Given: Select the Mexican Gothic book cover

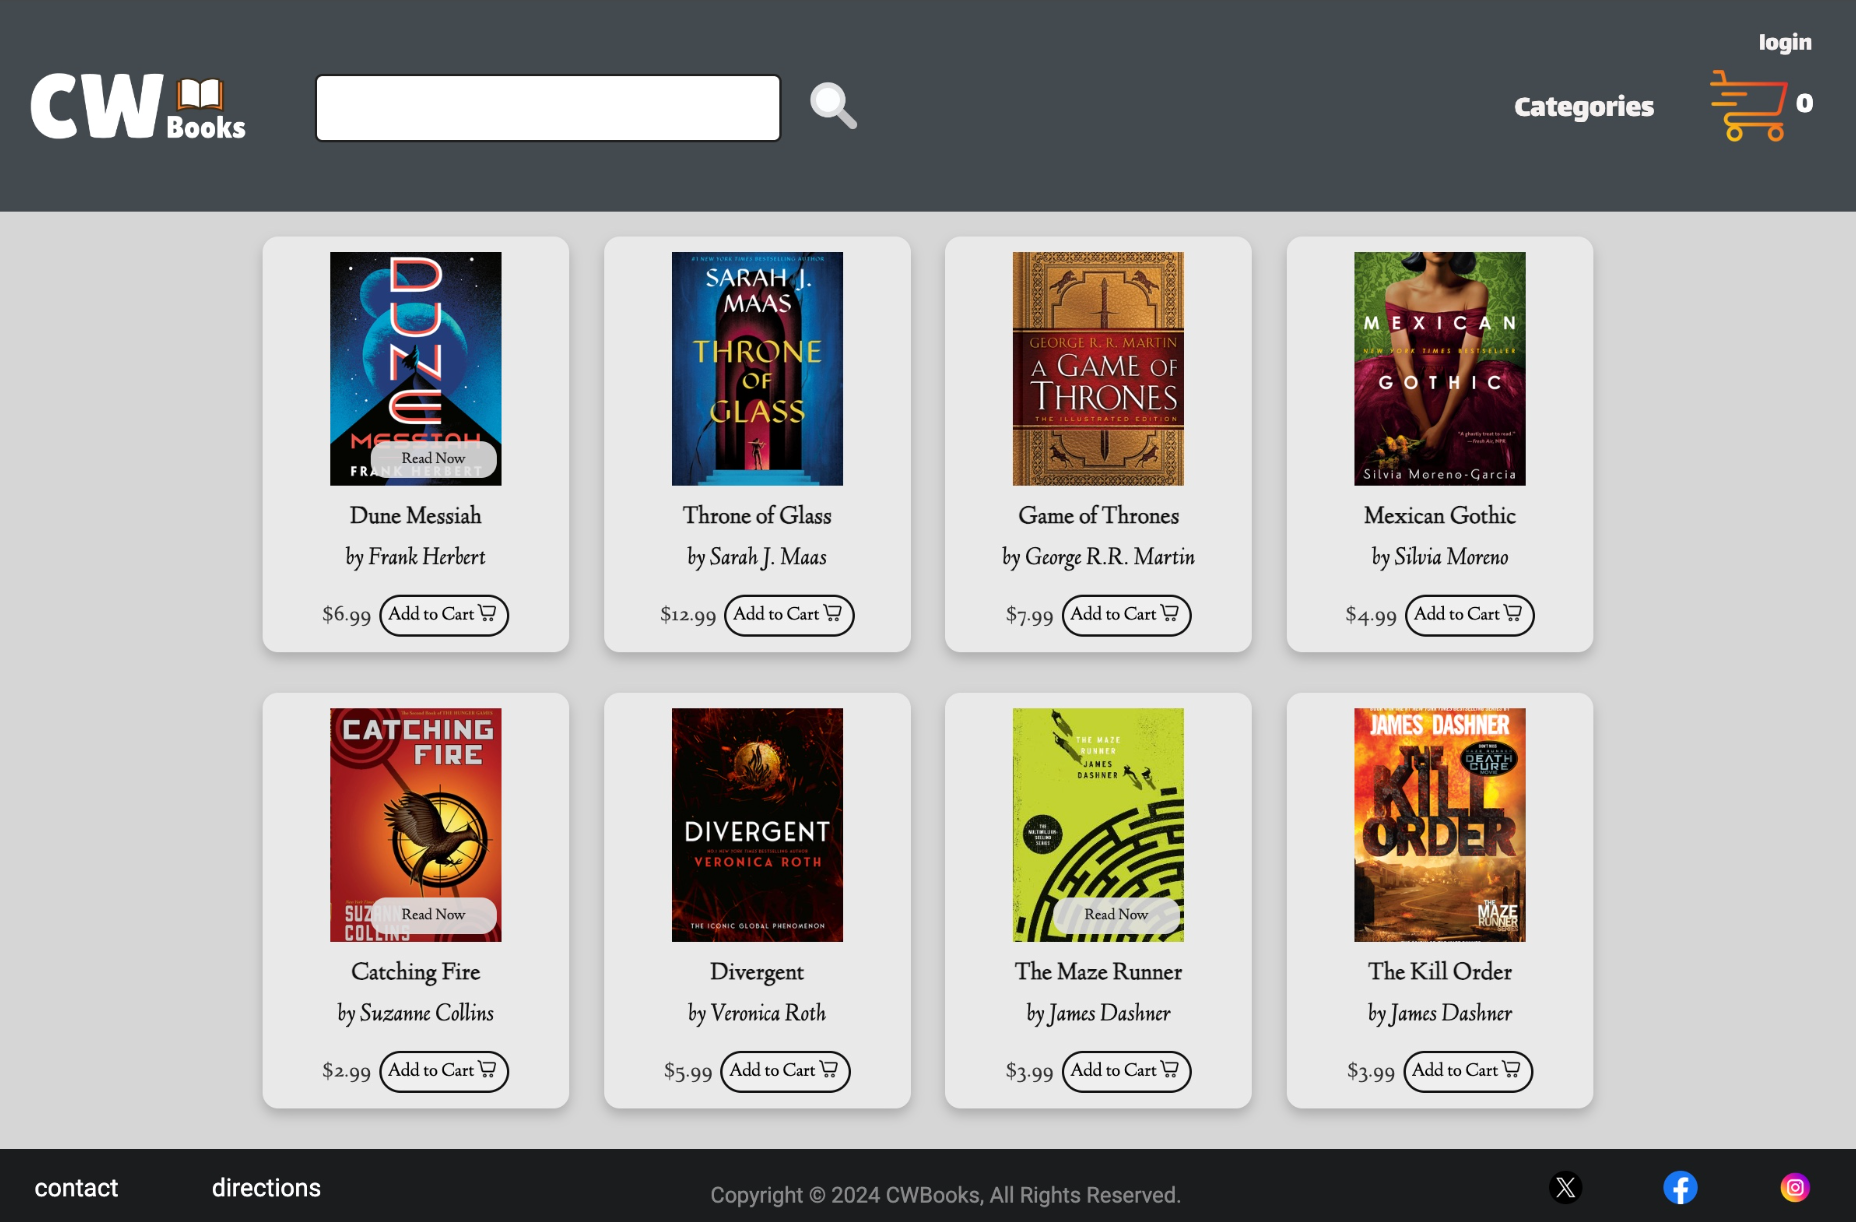Looking at the screenshot, I should (x=1439, y=368).
